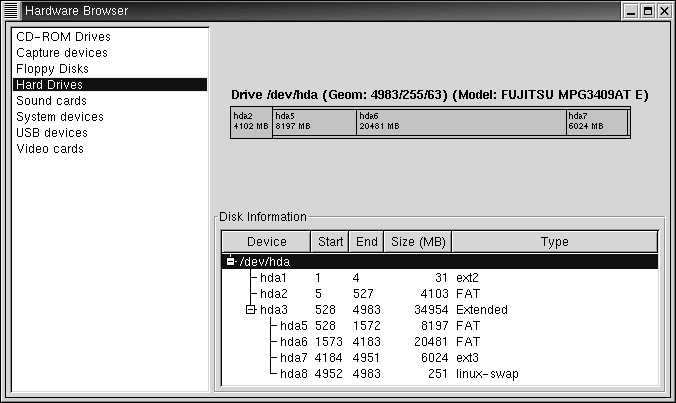Collapse the /dev/hda tree node
Screen dimensions: 676x403
[x=231, y=262]
